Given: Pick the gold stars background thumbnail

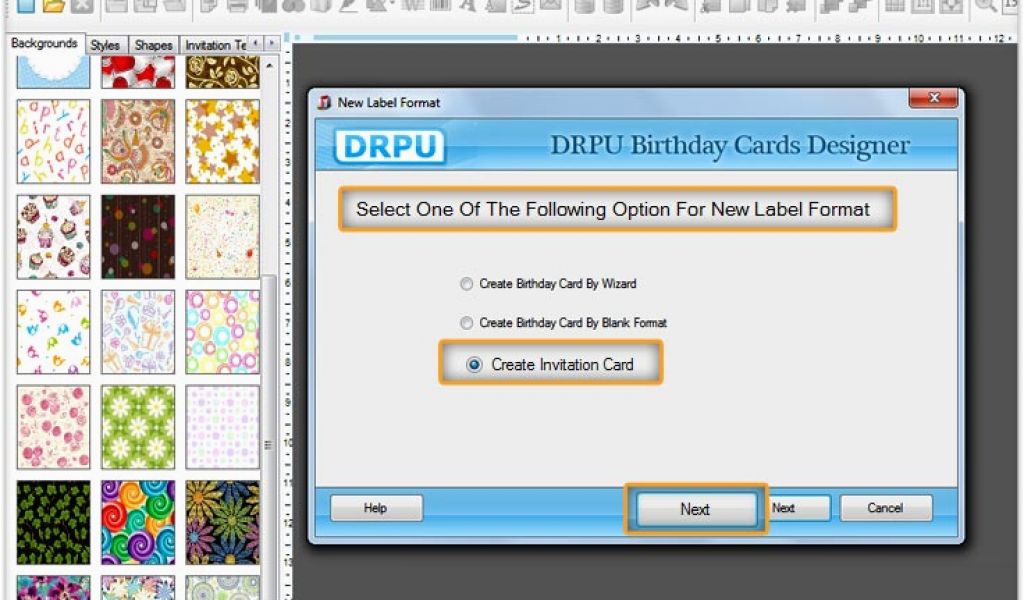Looking at the screenshot, I should [x=223, y=142].
